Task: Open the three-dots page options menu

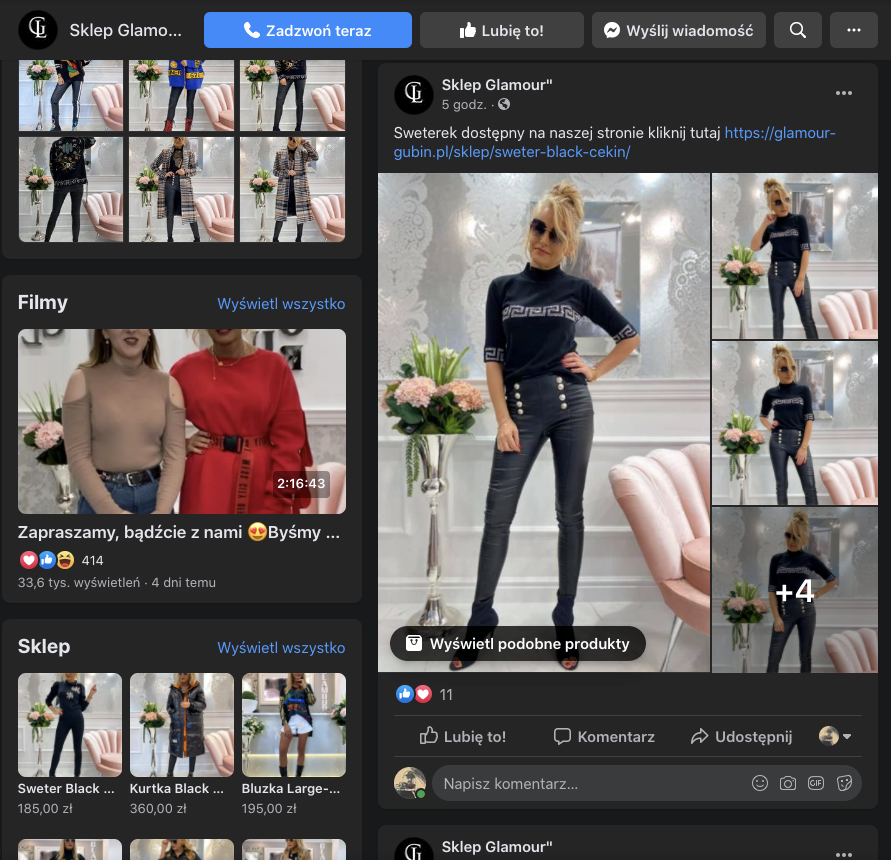Action: [x=853, y=30]
